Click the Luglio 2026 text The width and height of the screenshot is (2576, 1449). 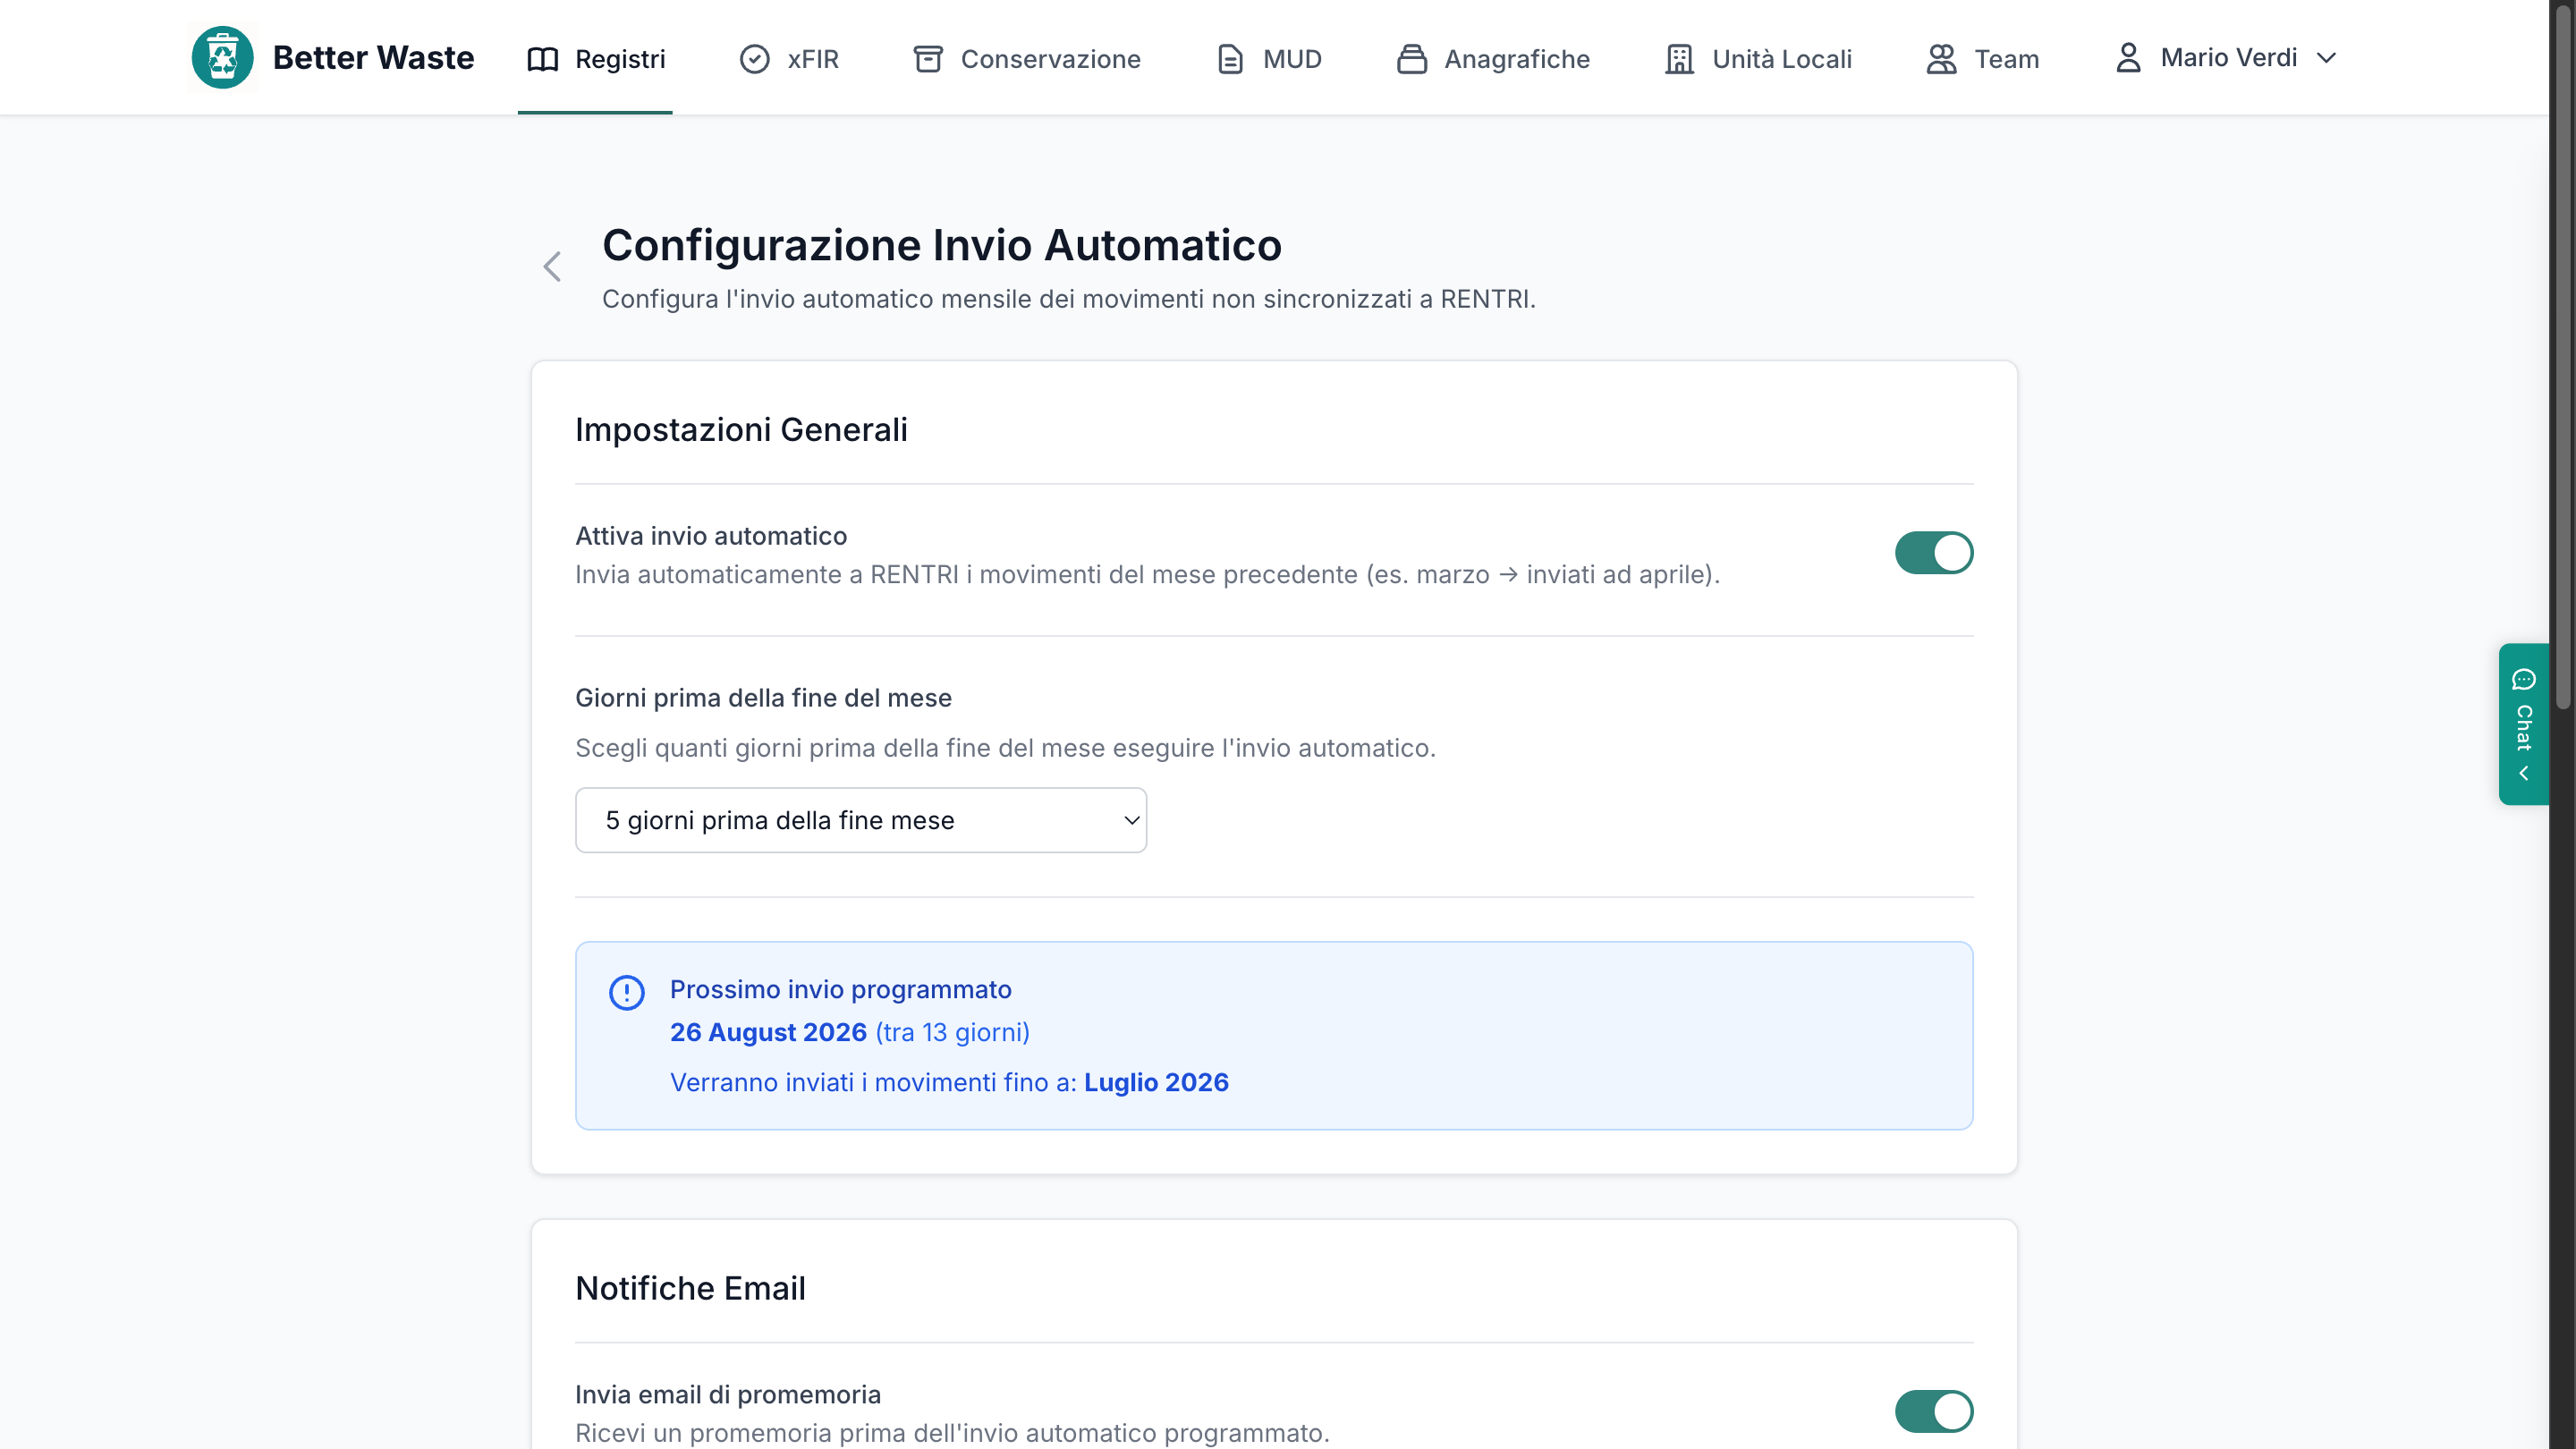(x=1156, y=1082)
